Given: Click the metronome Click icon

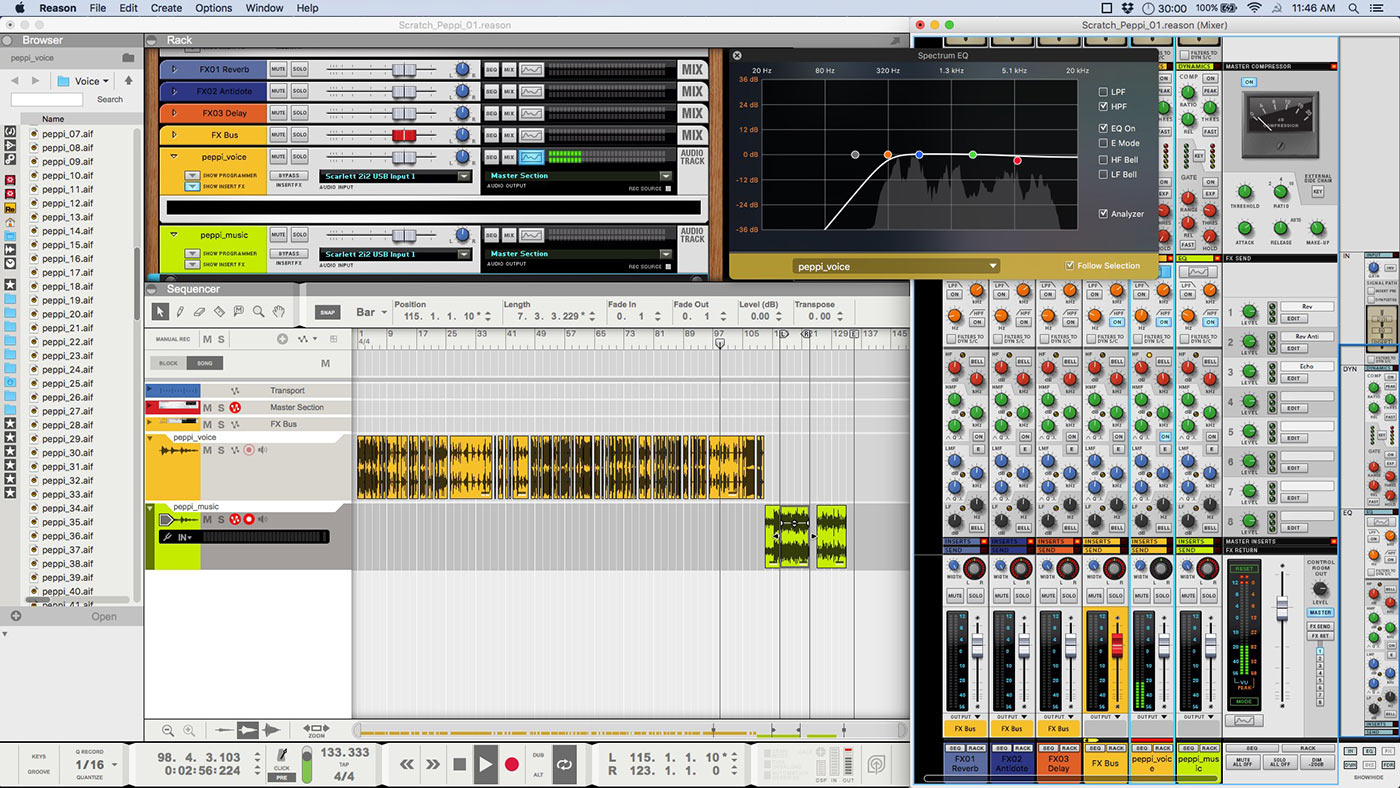Looking at the screenshot, I should click(283, 757).
